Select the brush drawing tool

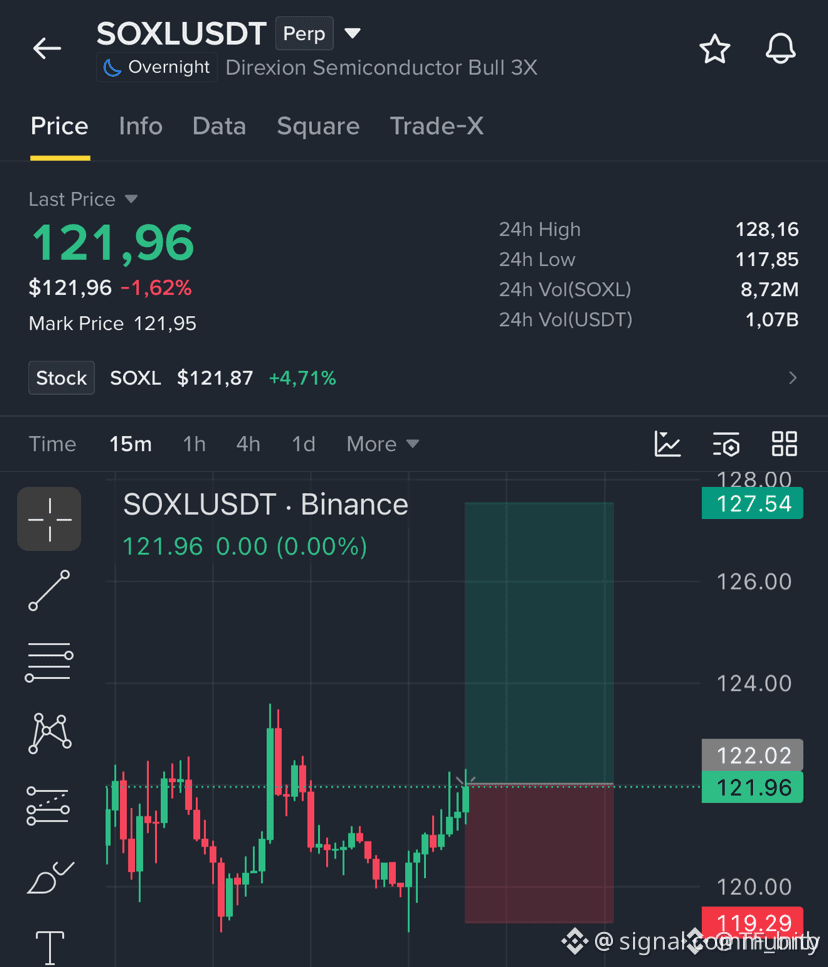point(51,878)
